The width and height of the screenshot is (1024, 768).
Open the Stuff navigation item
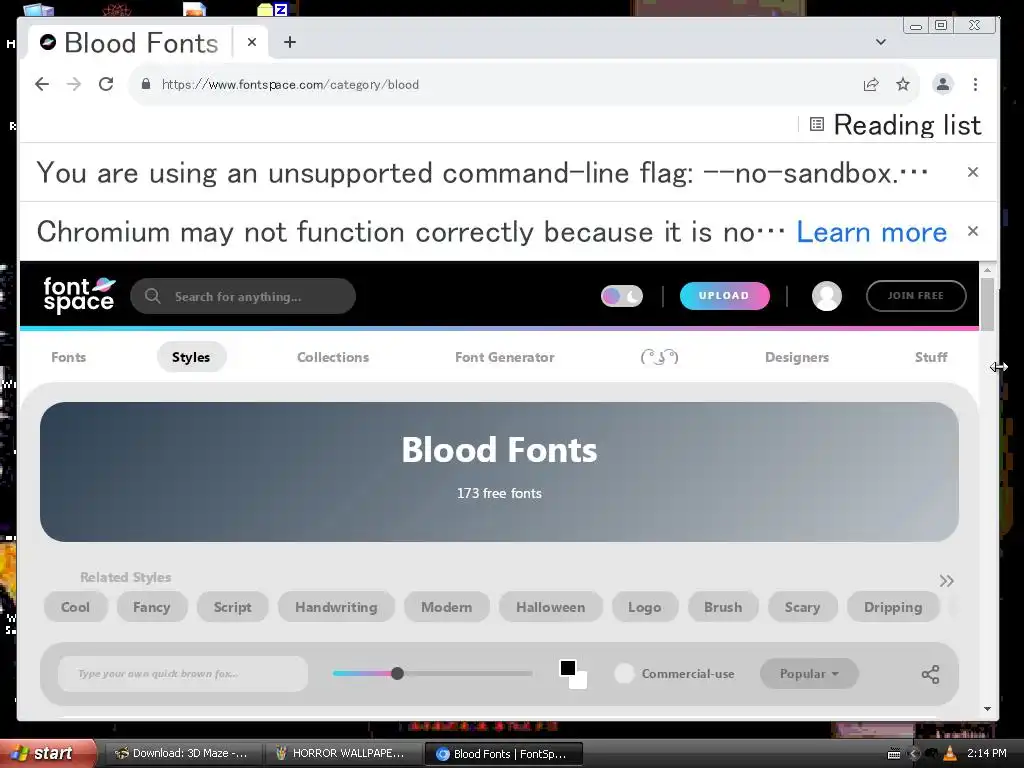tap(931, 357)
